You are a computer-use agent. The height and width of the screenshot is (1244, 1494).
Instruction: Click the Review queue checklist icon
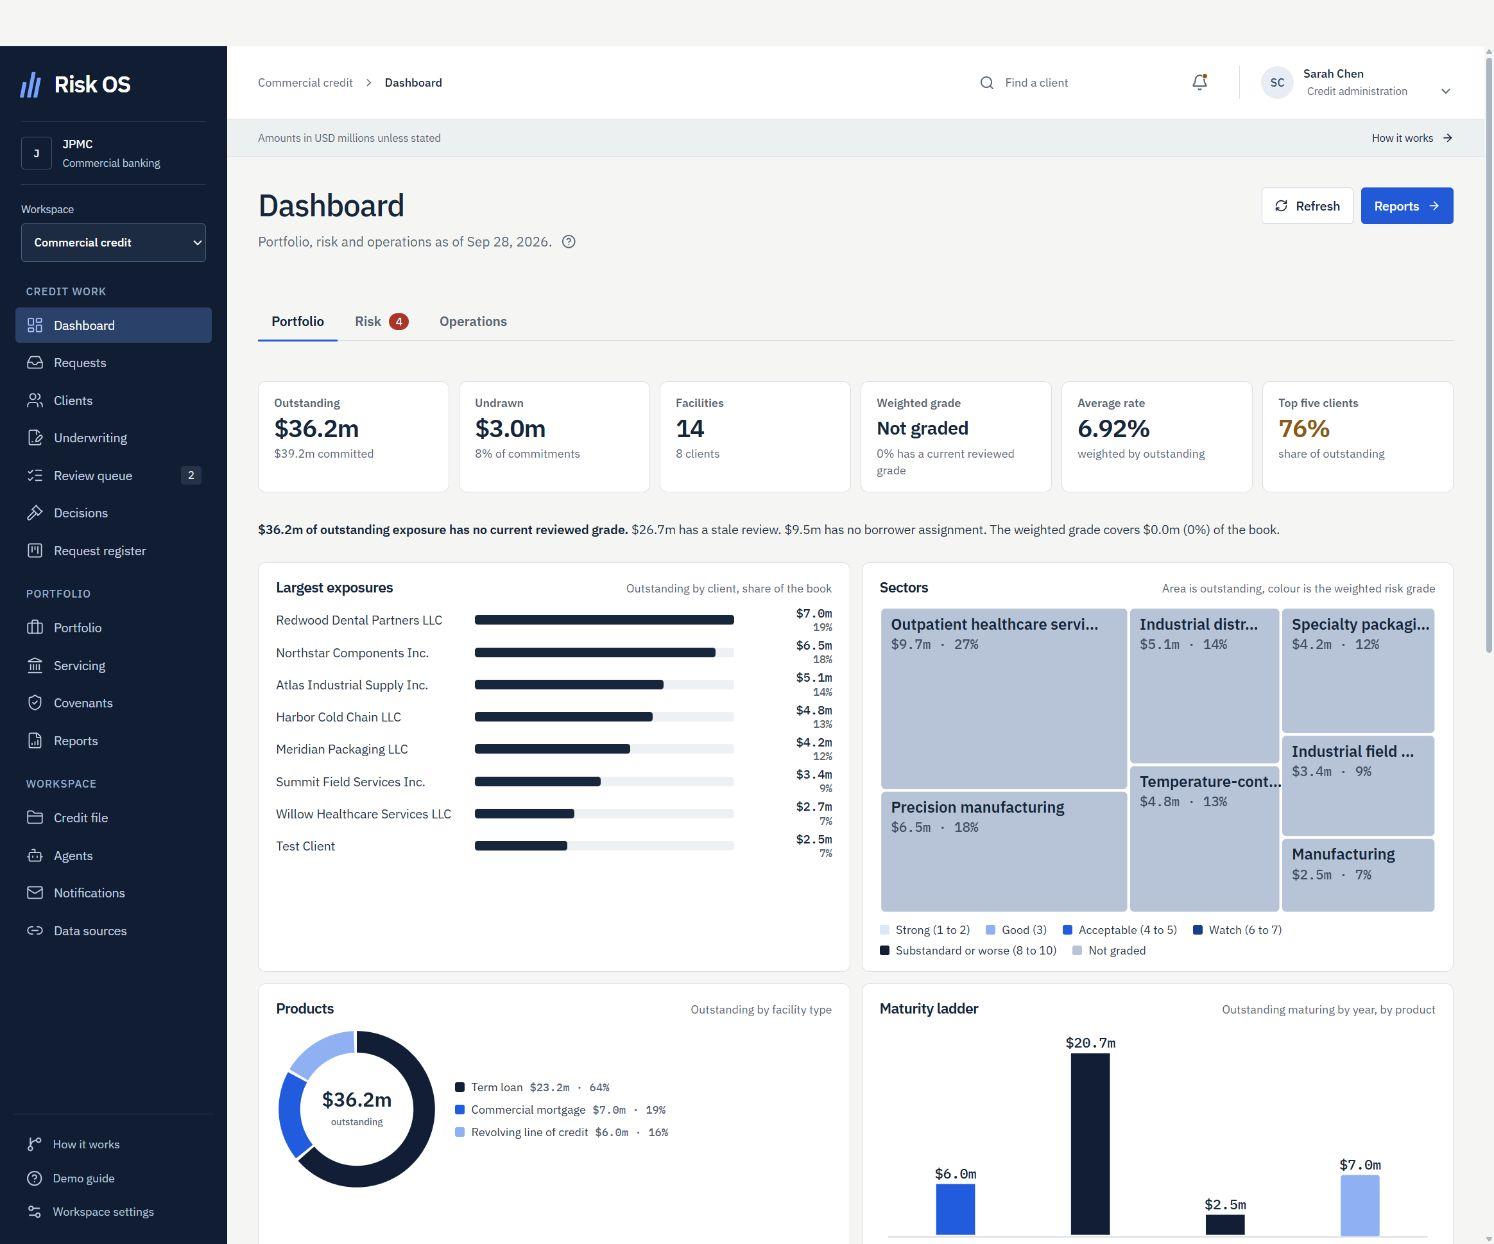[35, 476]
